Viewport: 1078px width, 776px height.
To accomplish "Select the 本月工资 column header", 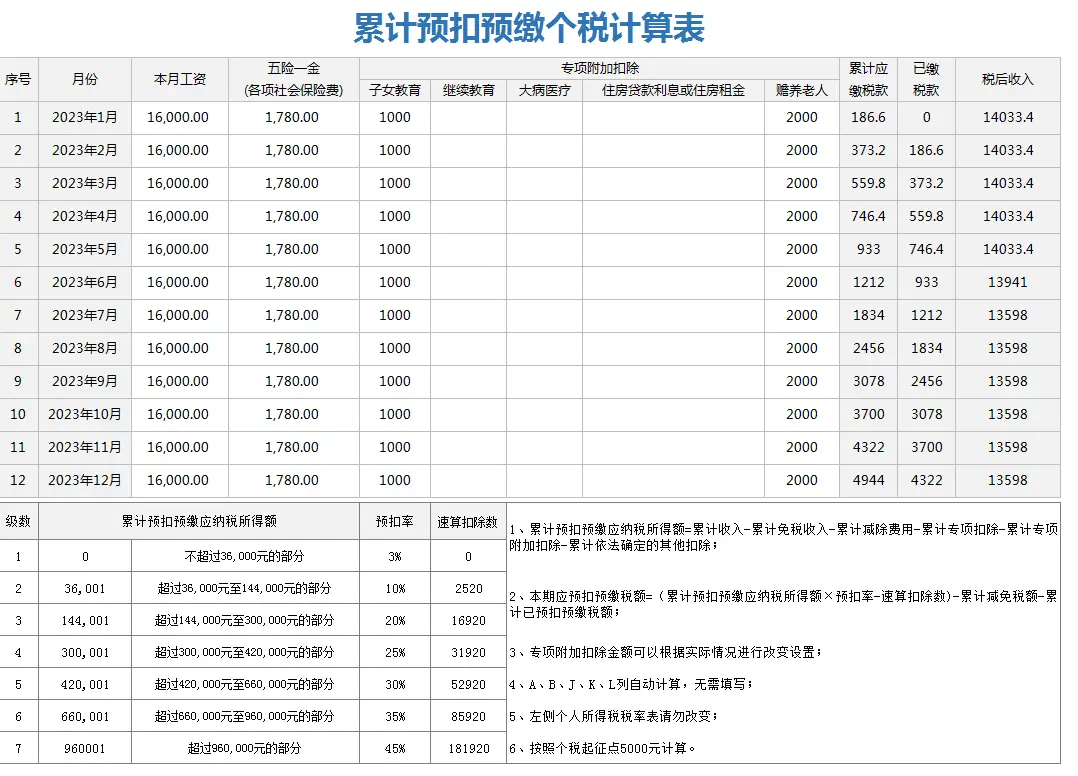I will (x=180, y=79).
